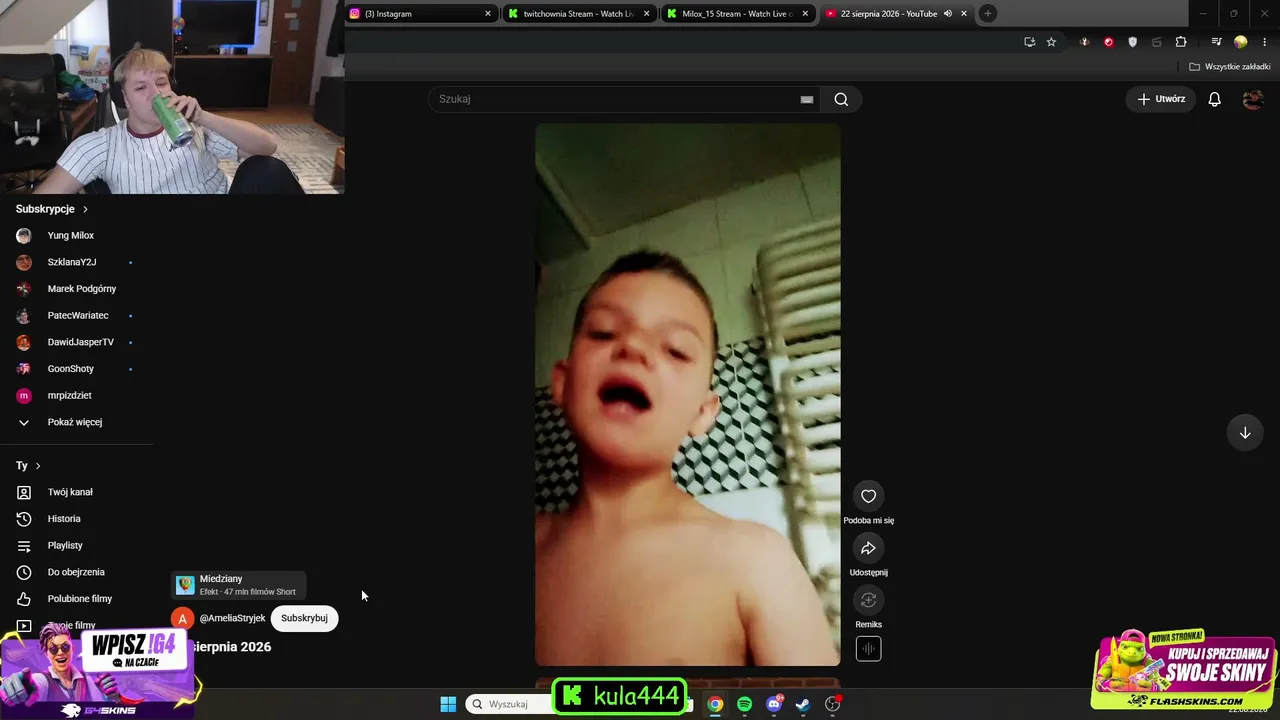This screenshot has width=1280, height=720.
Task: Open the Windows Start menu
Action: [448, 704]
